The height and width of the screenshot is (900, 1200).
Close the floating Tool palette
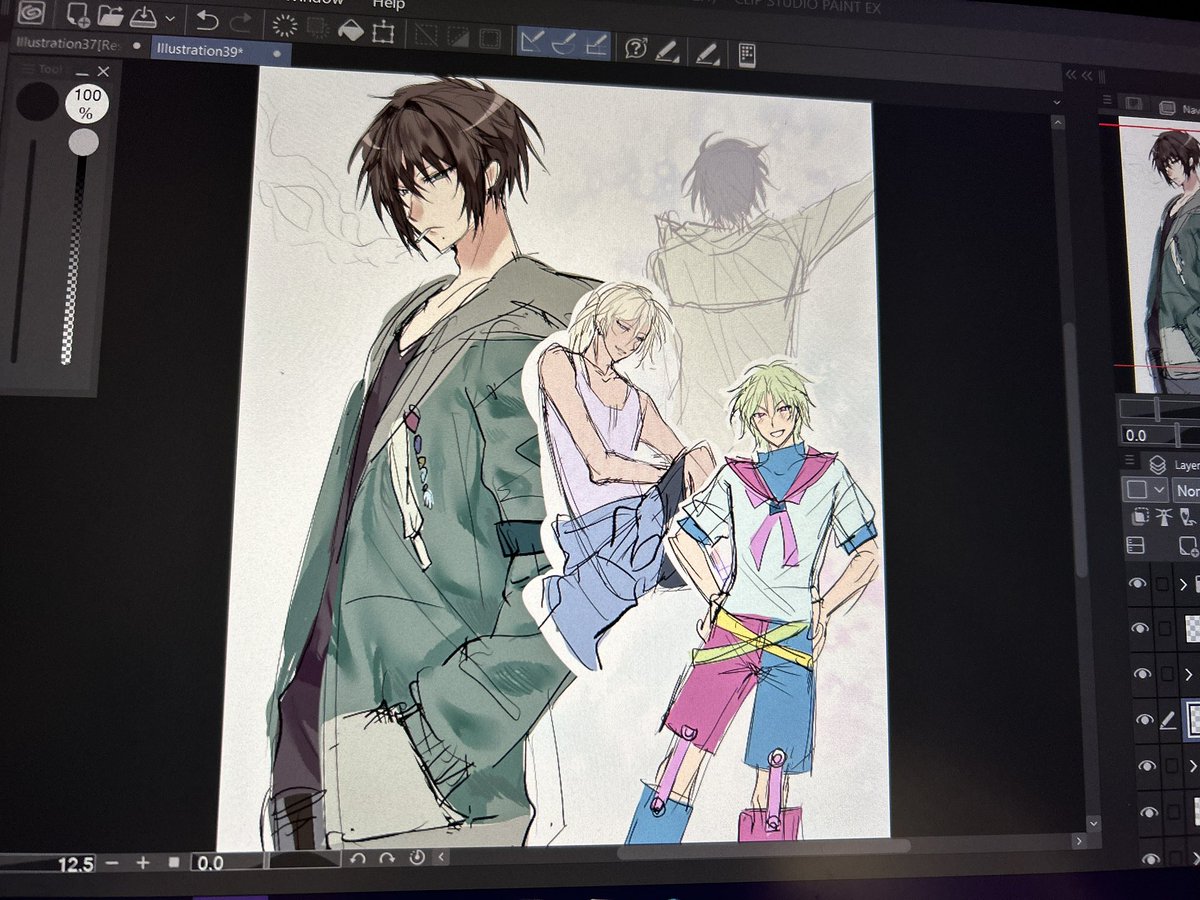click(103, 71)
